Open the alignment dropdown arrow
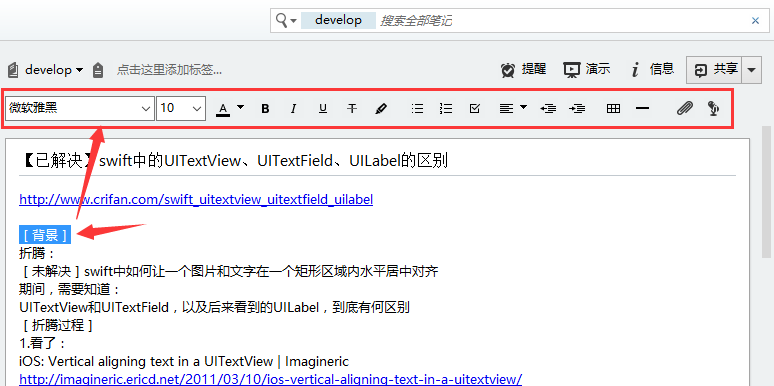The height and width of the screenshot is (386, 774). pyautogui.click(x=523, y=107)
